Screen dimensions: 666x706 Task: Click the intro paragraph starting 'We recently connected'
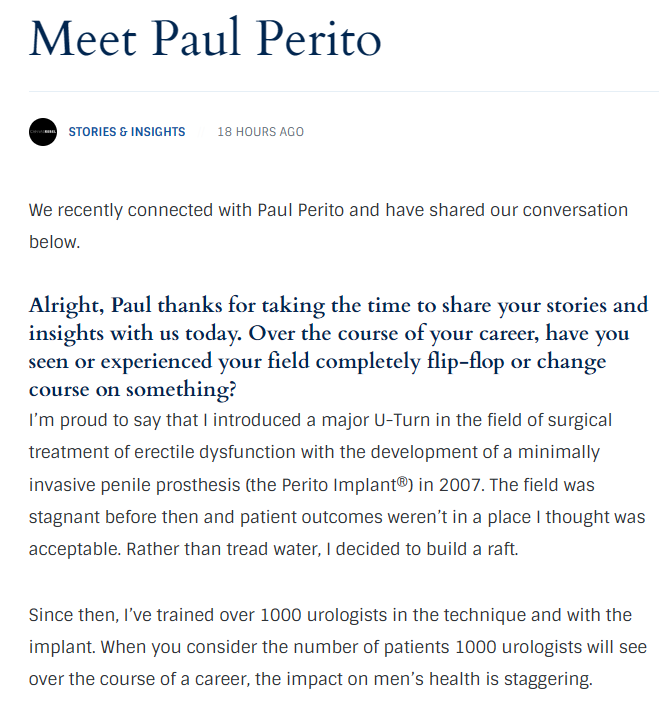coord(328,226)
